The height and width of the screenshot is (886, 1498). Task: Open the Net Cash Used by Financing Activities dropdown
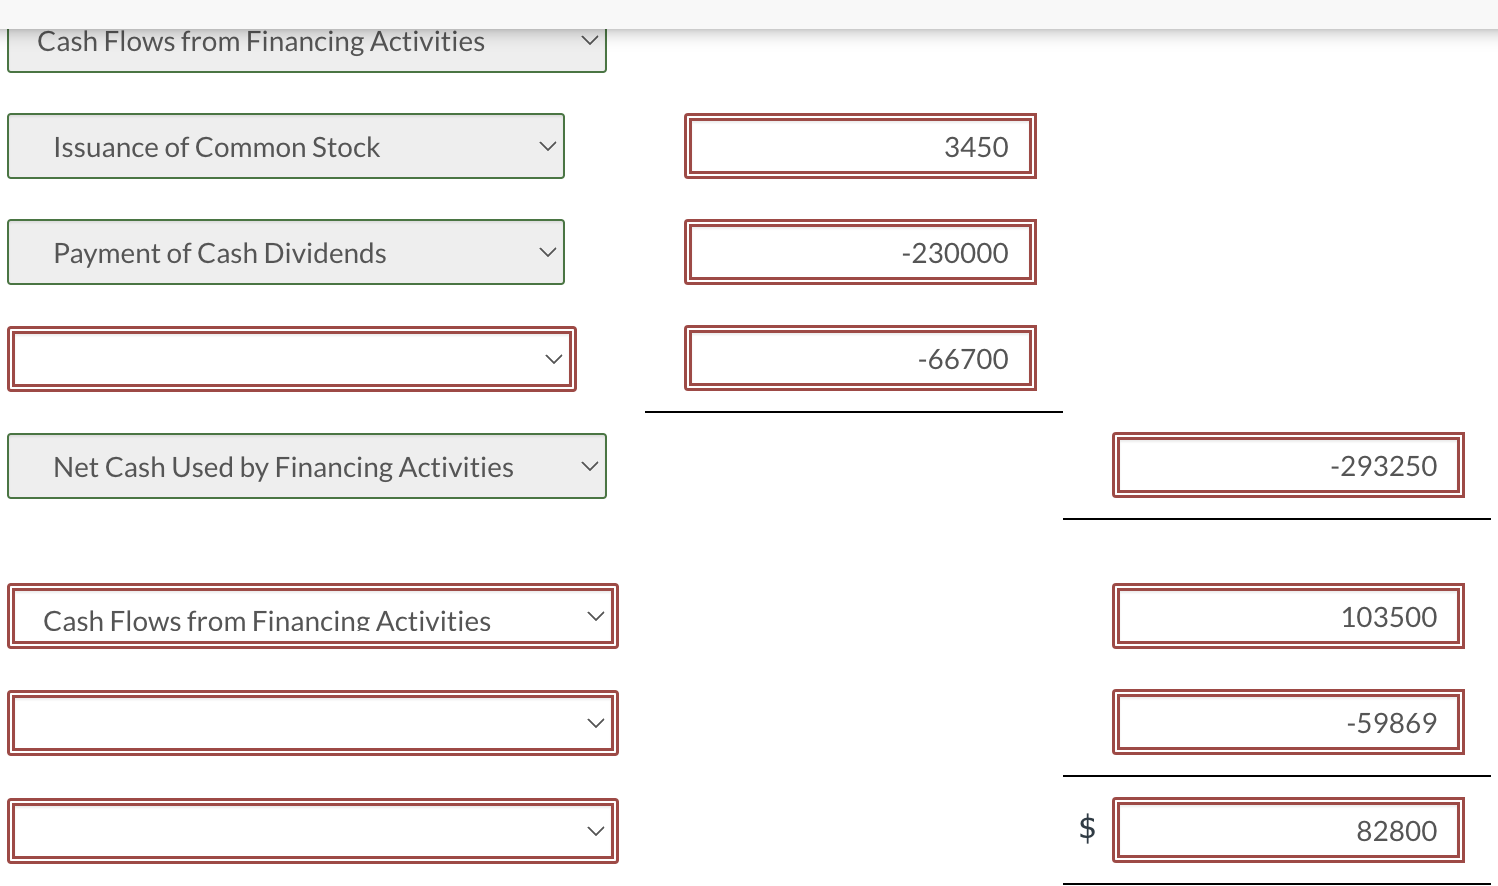(x=307, y=466)
